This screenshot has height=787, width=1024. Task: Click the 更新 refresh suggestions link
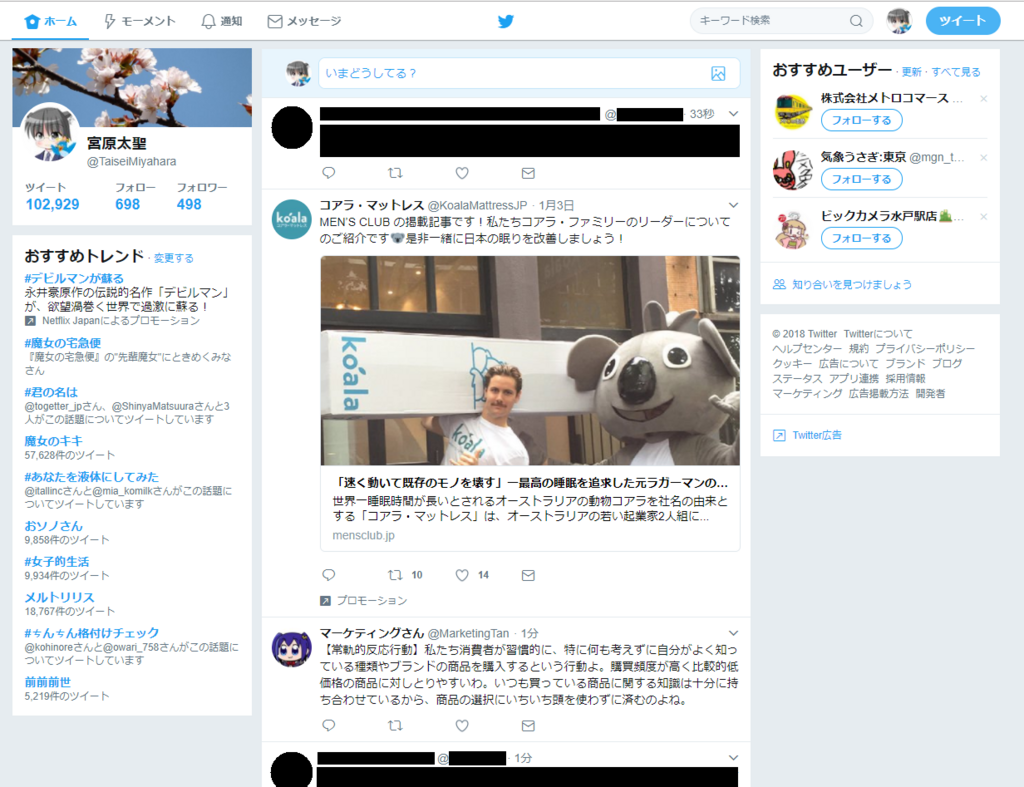point(912,72)
